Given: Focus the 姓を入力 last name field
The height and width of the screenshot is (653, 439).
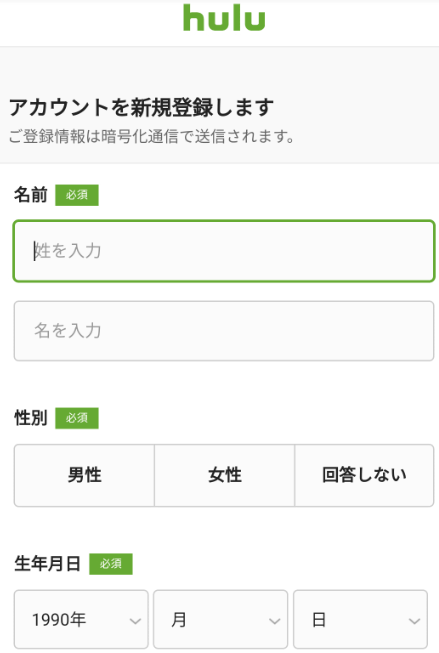Looking at the screenshot, I should [224, 251].
